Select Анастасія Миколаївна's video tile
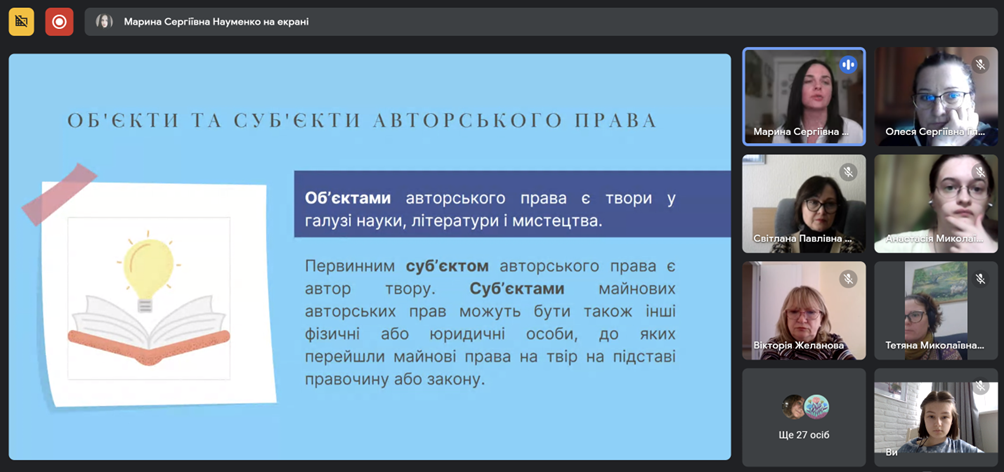This screenshot has height=472, width=1004. [x=936, y=204]
